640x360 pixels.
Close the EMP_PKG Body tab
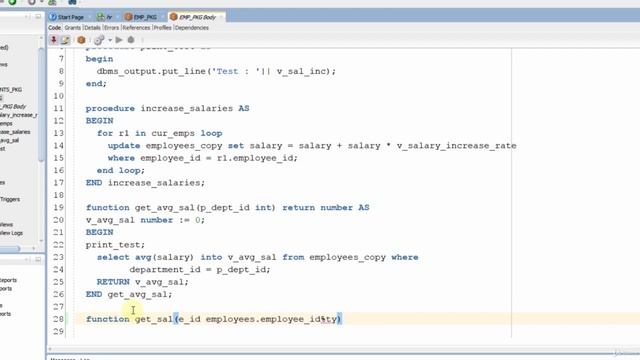(x=222, y=17)
